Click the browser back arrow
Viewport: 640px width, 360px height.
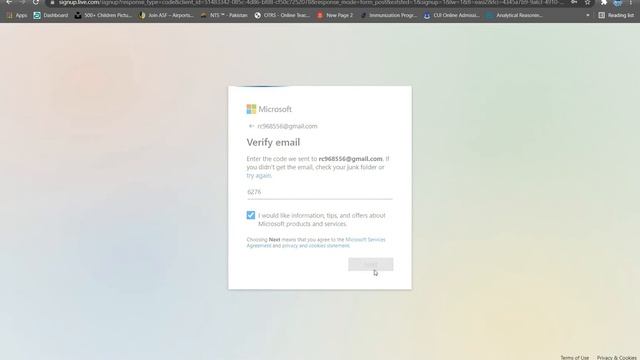pyautogui.click(x=9, y=2)
